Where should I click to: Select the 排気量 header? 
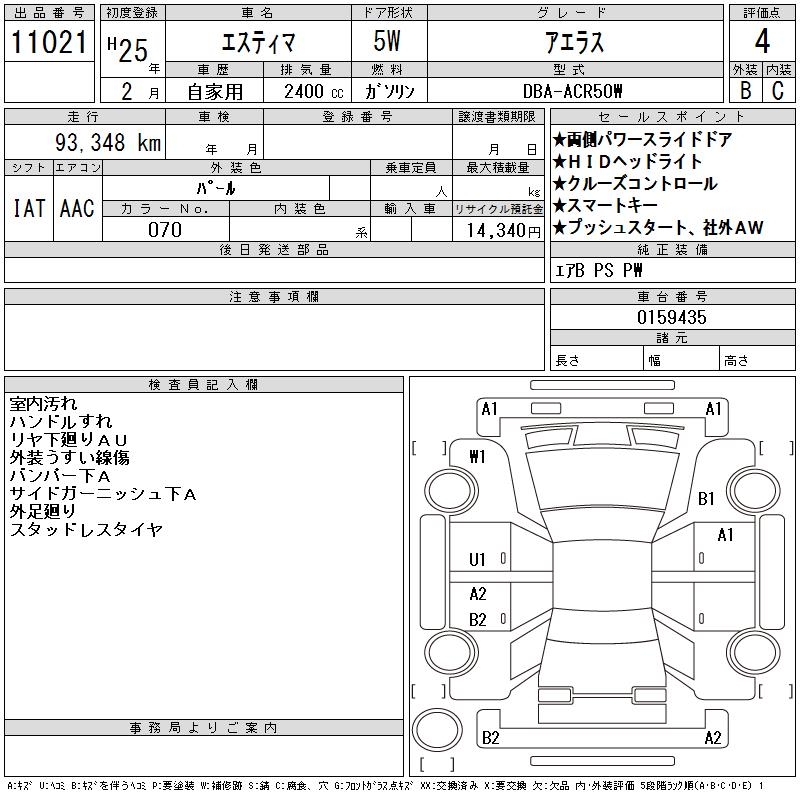[x=307, y=69]
